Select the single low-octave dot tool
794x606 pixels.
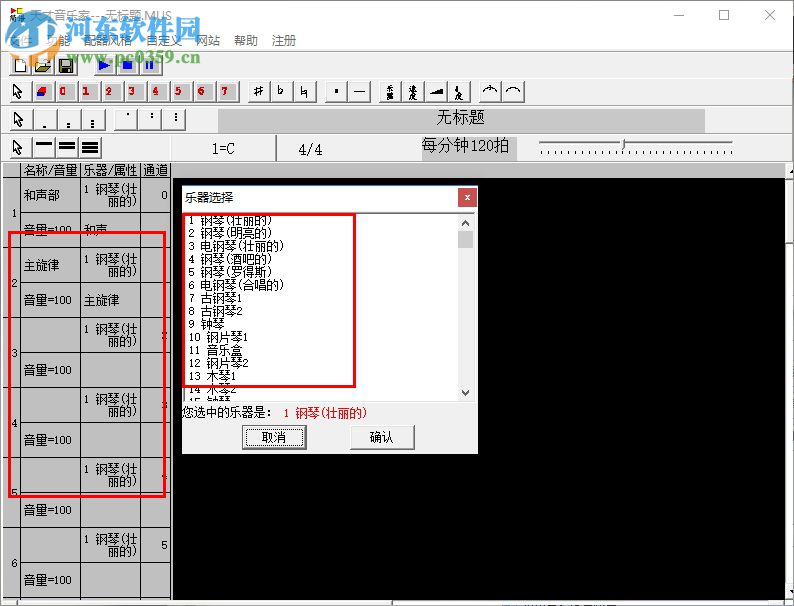[45, 120]
